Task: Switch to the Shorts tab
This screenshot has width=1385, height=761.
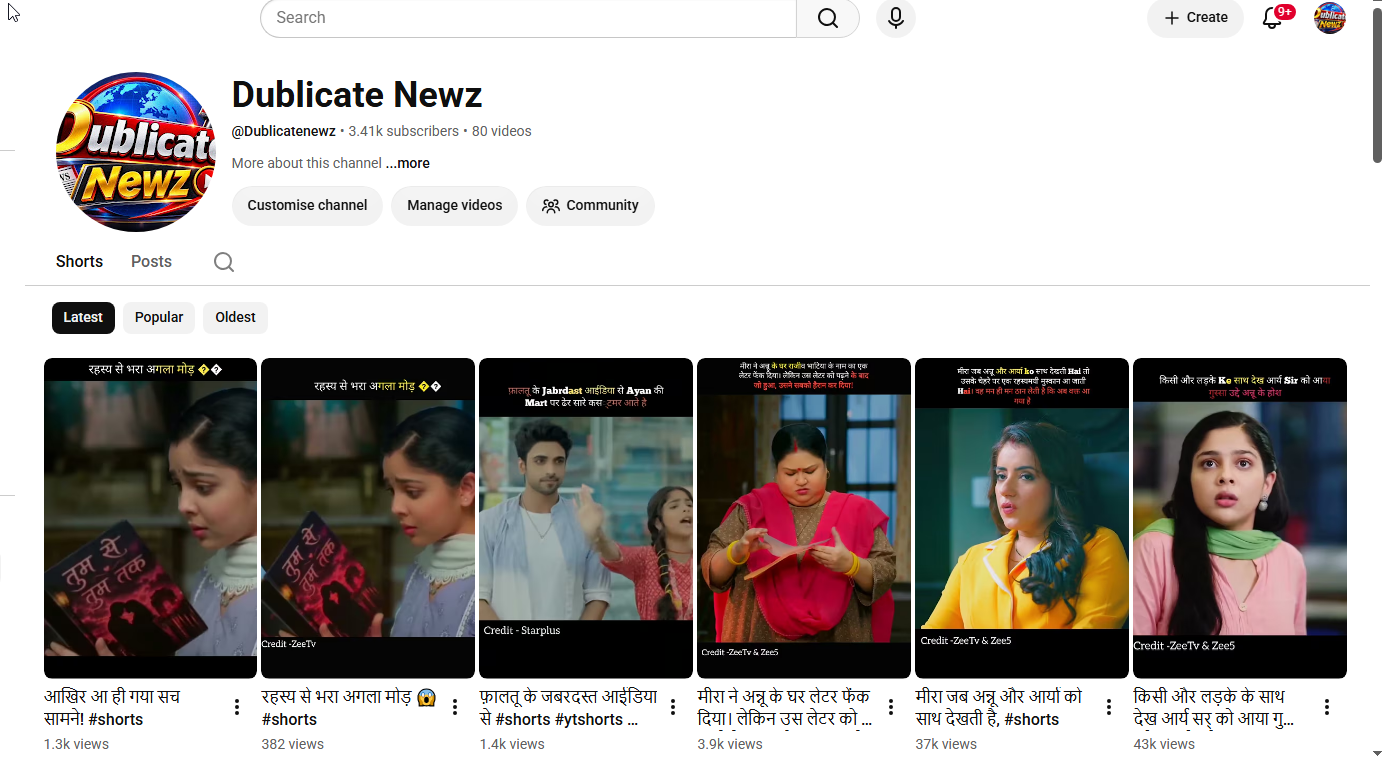Action: 79,262
